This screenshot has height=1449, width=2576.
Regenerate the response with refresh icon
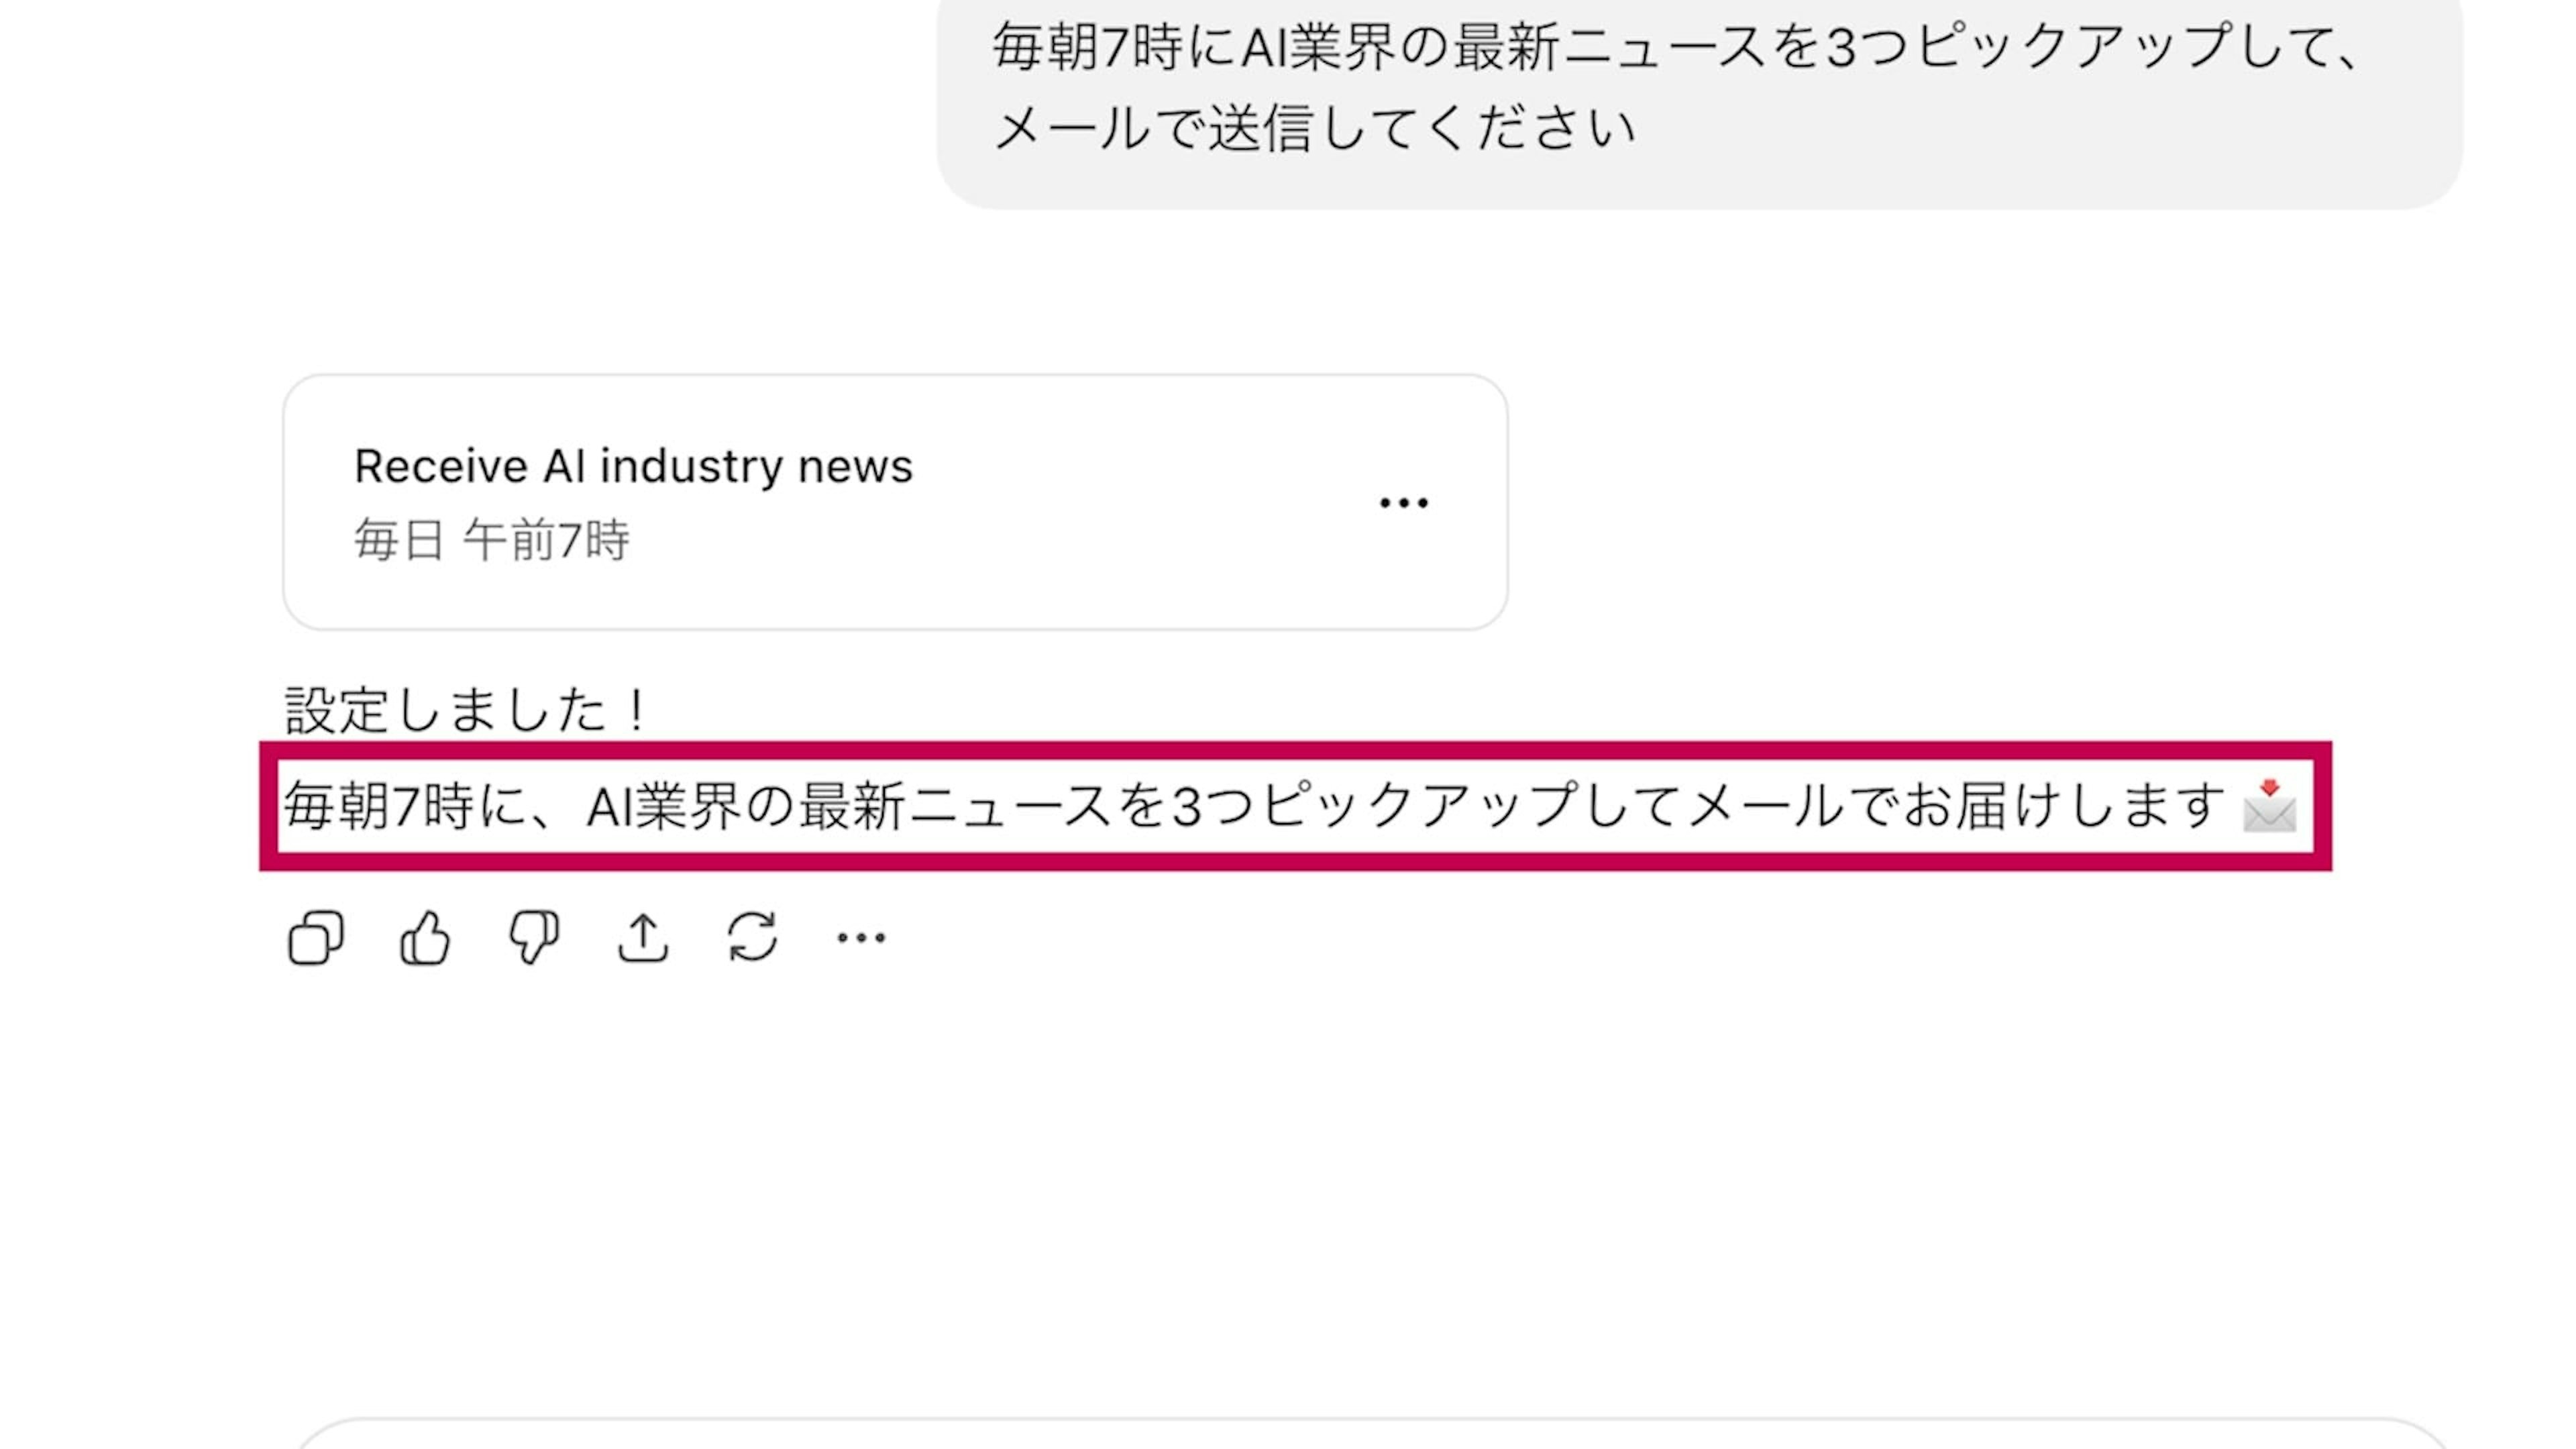point(752,938)
